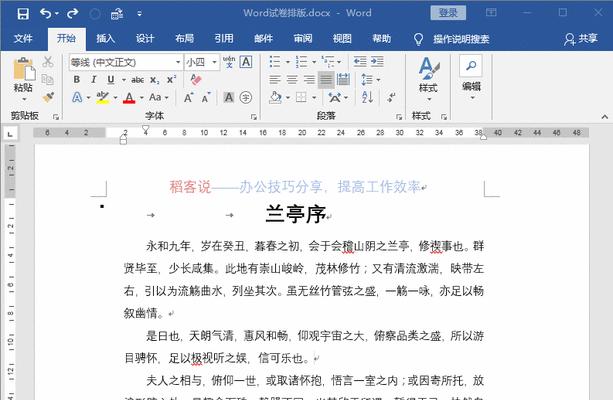Viewport: 613px width, 400px height.
Task: Apply enclosed character 字 icon
Action: pos(246,97)
